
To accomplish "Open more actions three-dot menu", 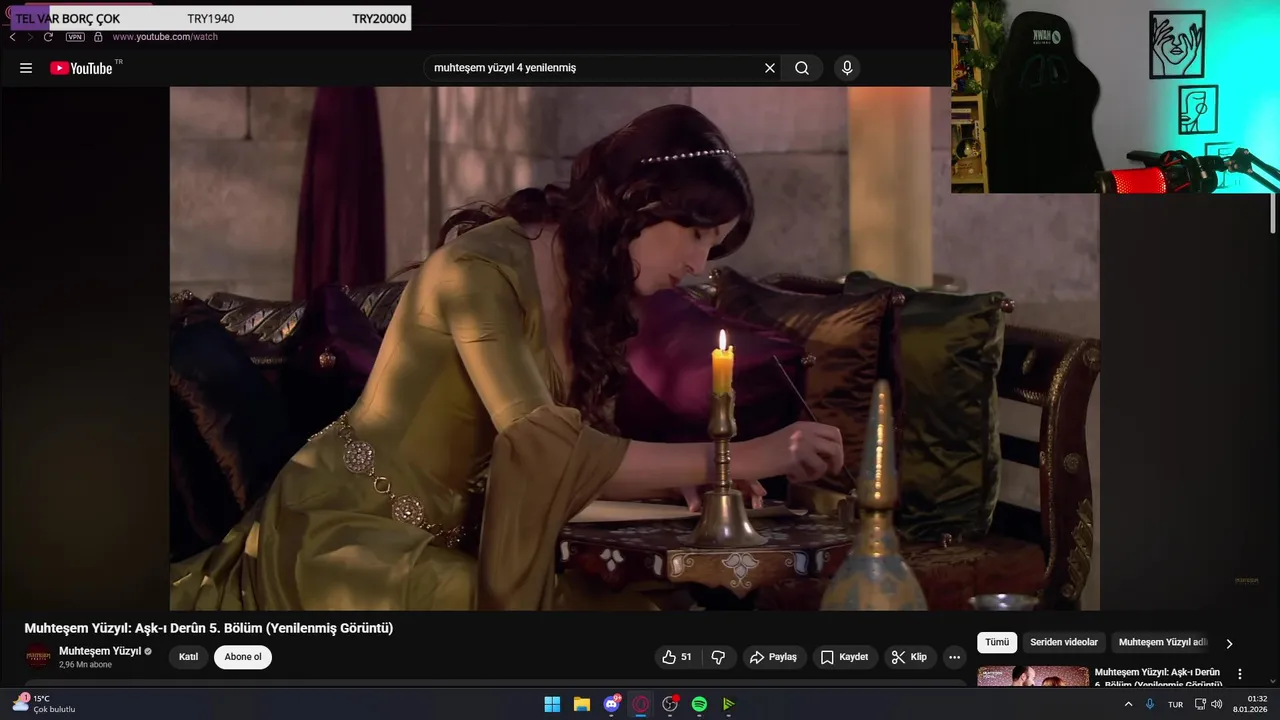I will [955, 657].
